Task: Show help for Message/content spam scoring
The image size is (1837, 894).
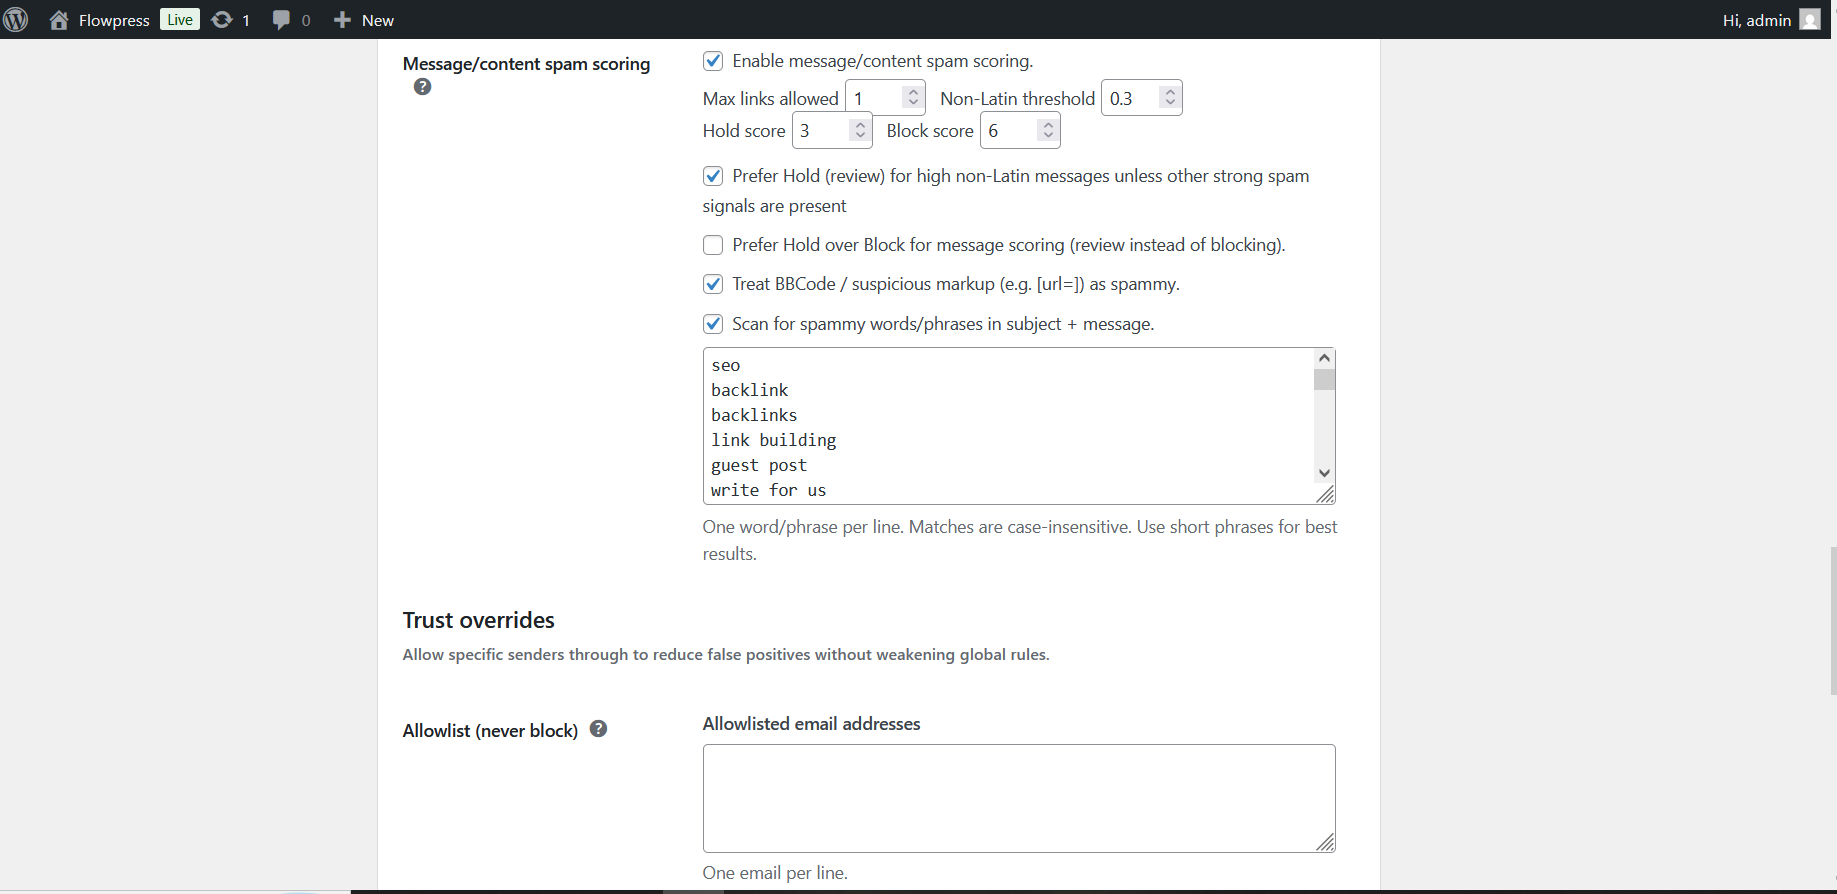Action: pyautogui.click(x=423, y=87)
